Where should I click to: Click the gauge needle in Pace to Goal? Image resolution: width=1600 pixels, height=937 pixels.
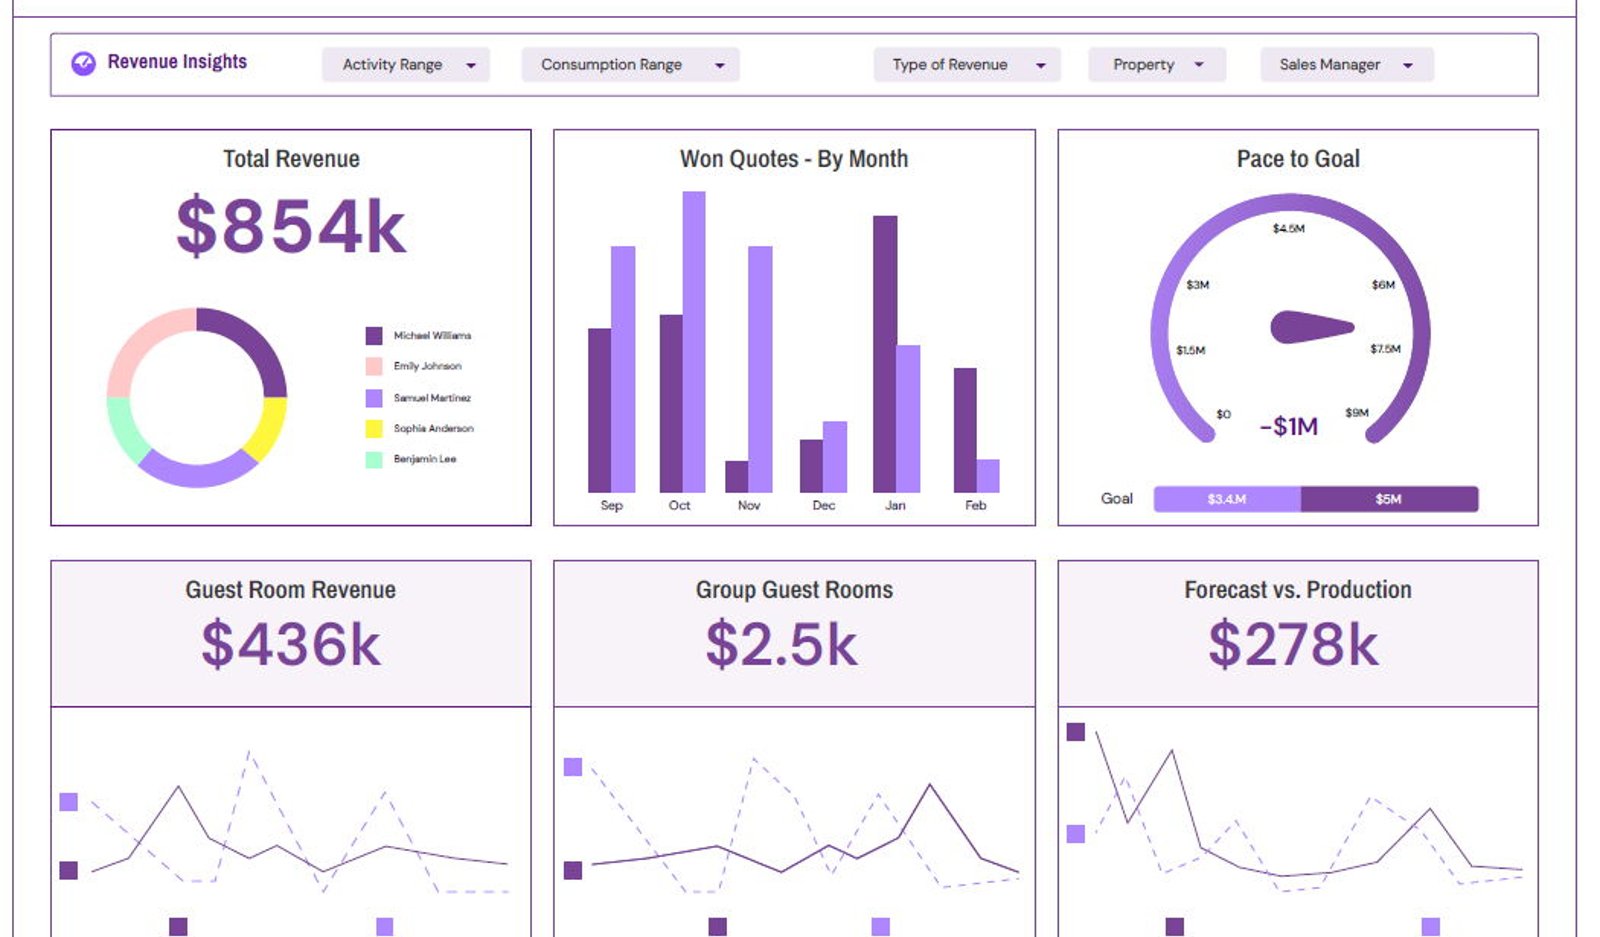[x=1312, y=327]
